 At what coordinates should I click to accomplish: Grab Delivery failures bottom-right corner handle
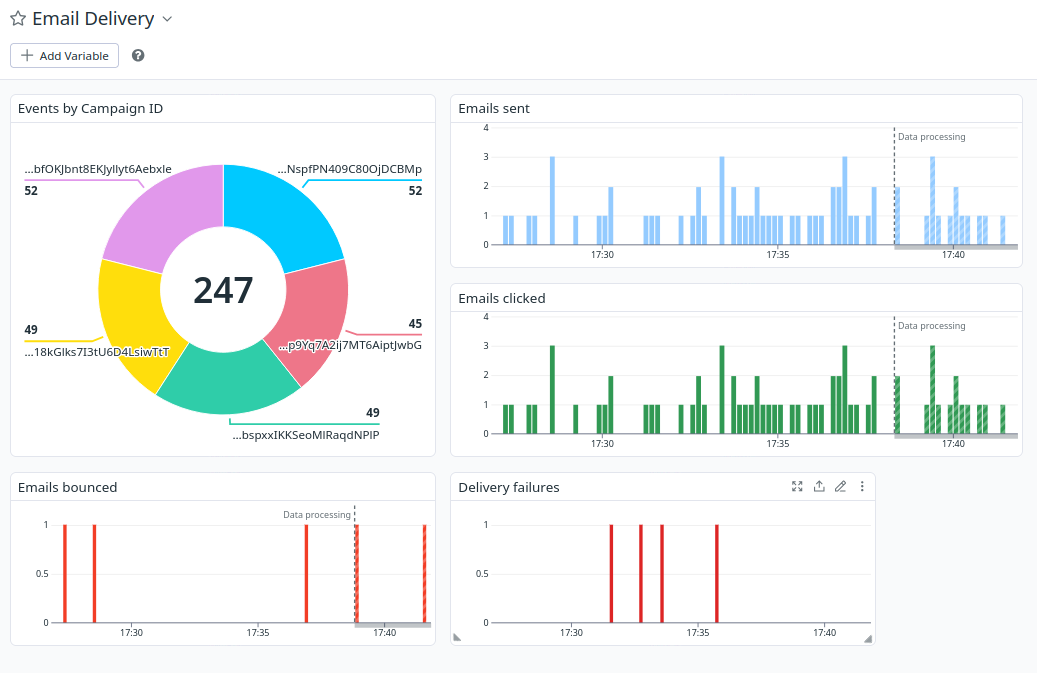tap(868, 639)
